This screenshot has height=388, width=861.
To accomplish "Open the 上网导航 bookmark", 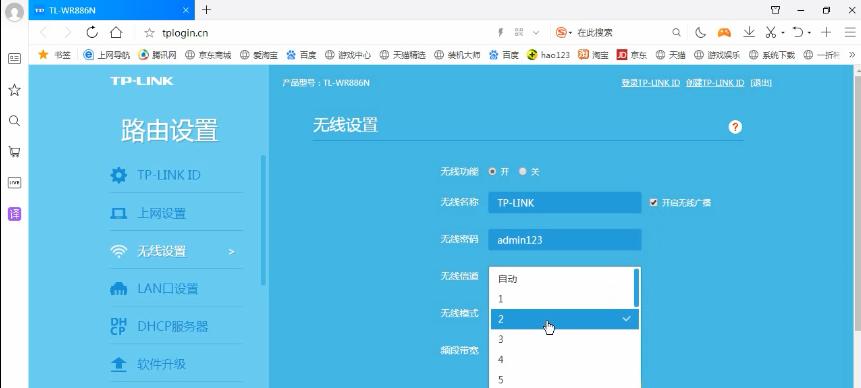I will click(107, 55).
